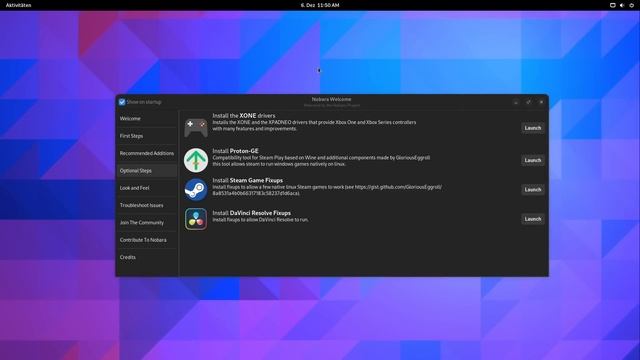640x360 pixels.
Task: Click the Proton-GE green arrow icon
Action: [196, 160]
